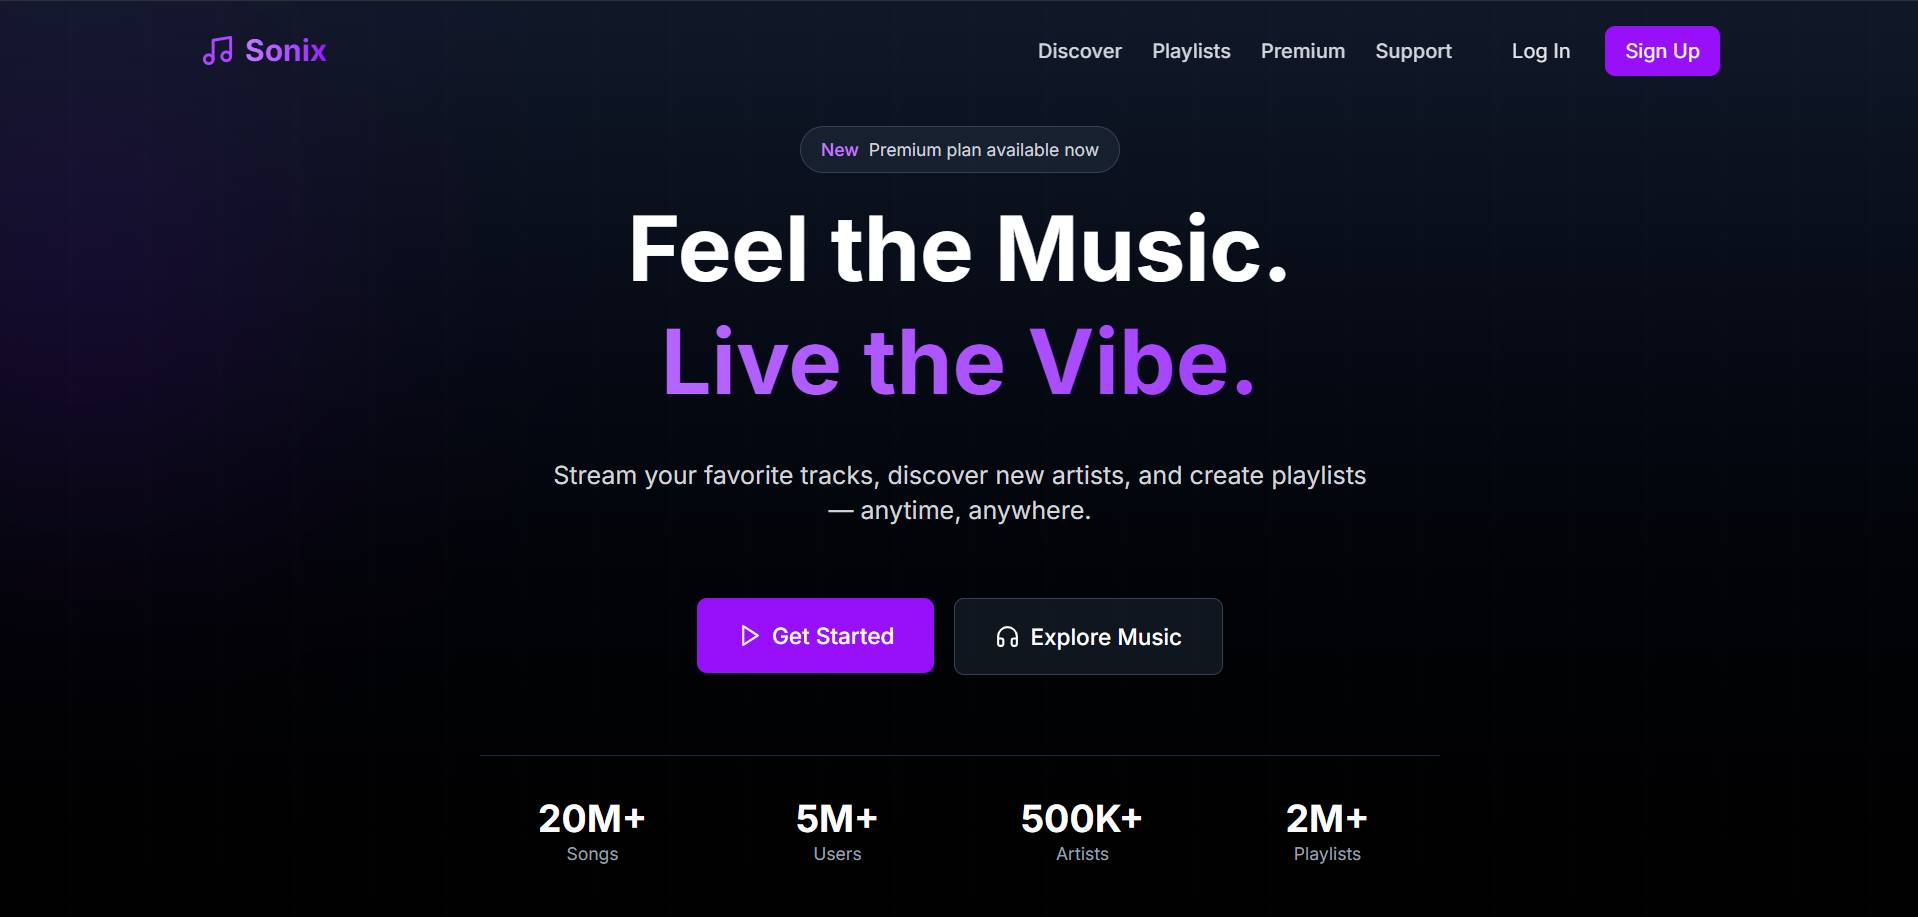Click the Feel the Music headline
Image resolution: width=1918 pixels, height=917 pixels.
click(x=959, y=249)
